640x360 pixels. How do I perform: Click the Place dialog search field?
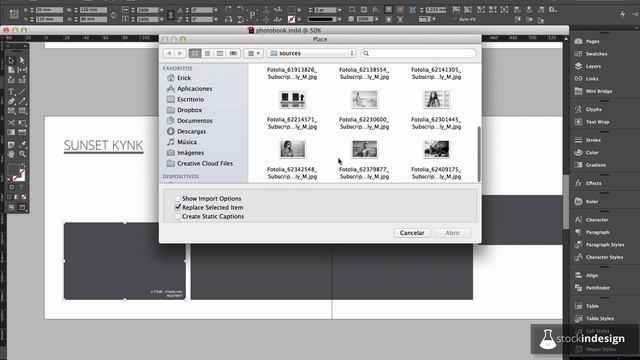418,53
